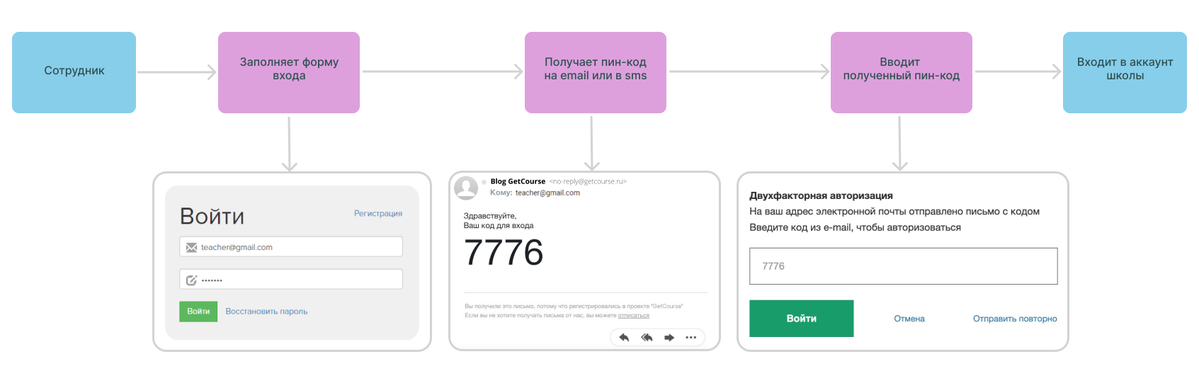Screen dimensions: 1199x388
Task: Click the reply-all double arrow icon
Action: coord(646,337)
